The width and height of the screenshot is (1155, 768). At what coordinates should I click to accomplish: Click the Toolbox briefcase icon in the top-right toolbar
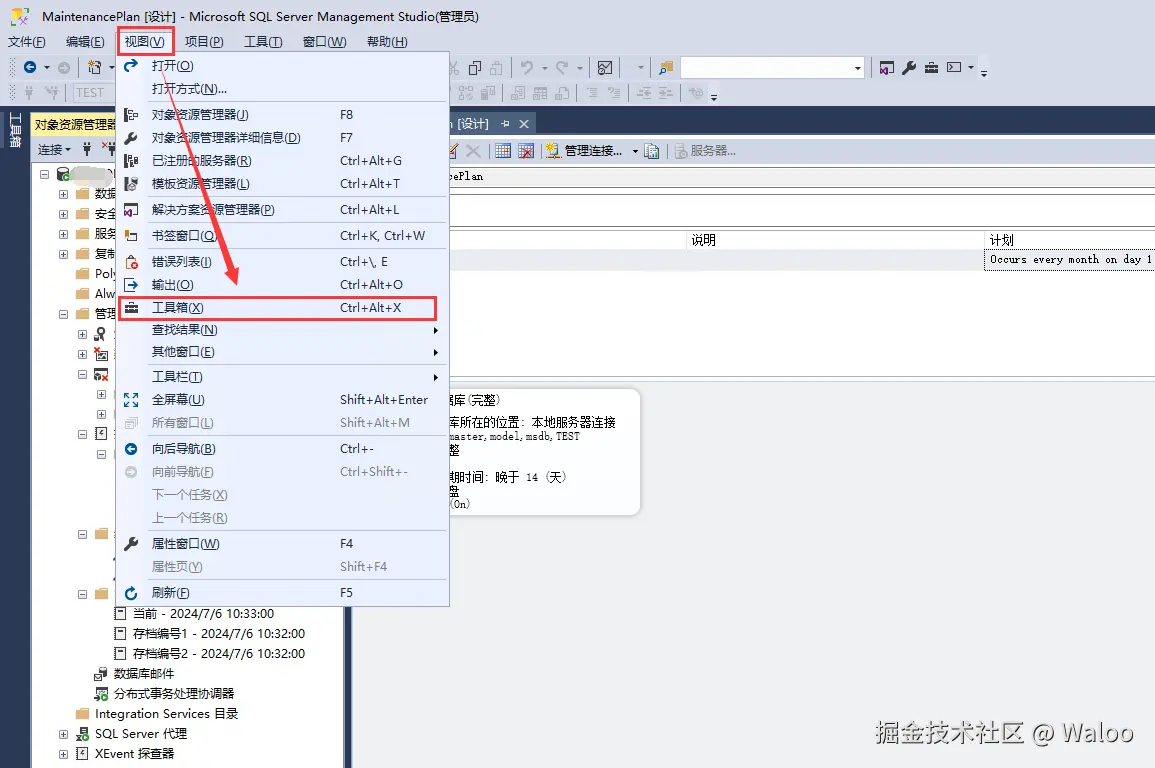931,68
